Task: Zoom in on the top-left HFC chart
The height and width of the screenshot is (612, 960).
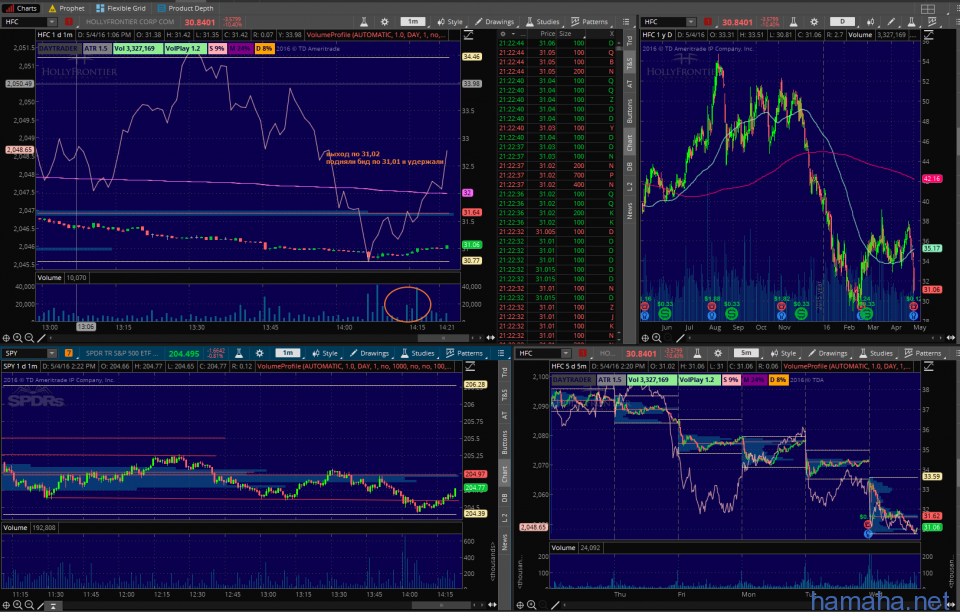Action: pyautogui.click(x=18, y=338)
